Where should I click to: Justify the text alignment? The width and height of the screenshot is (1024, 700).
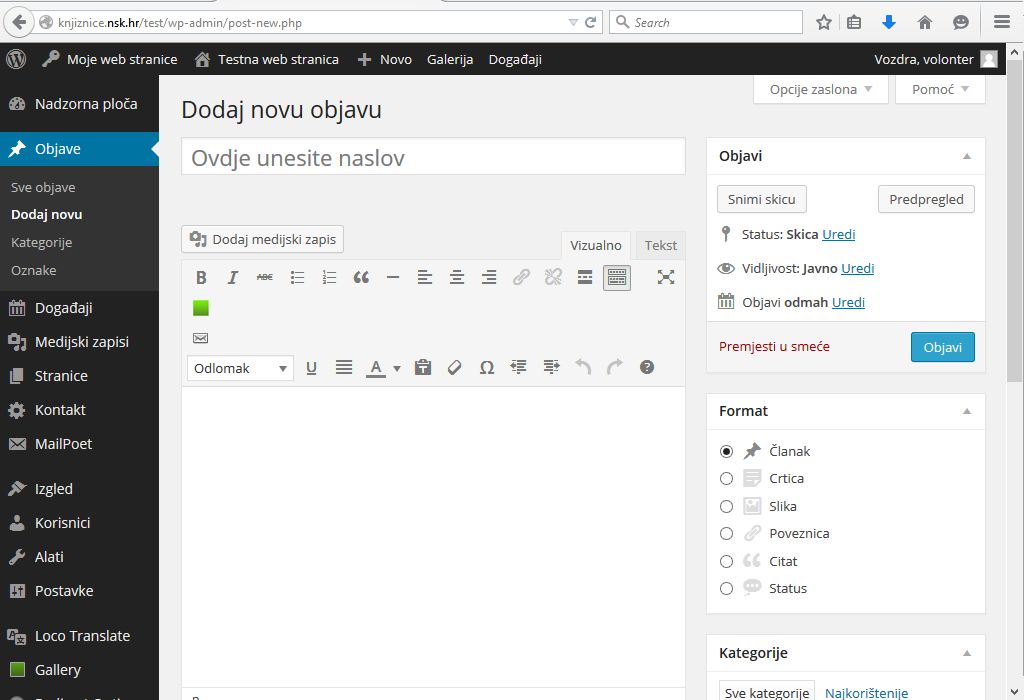click(x=344, y=368)
